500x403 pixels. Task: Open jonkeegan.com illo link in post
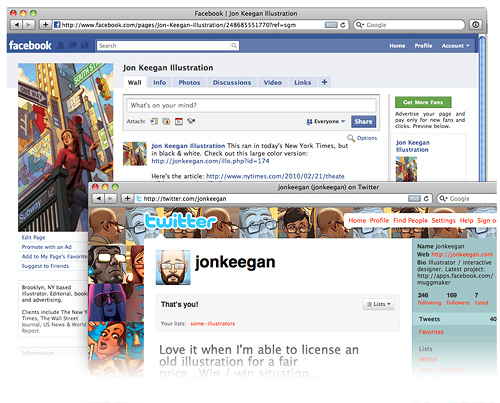pos(210,161)
